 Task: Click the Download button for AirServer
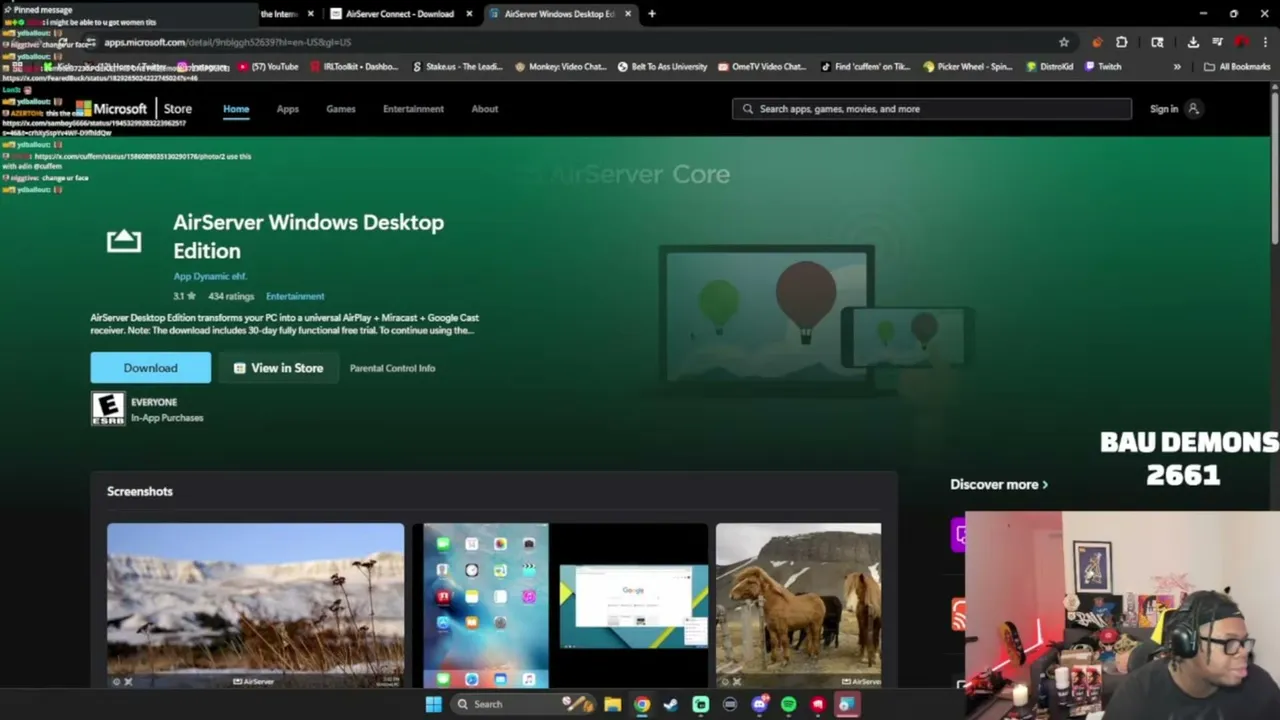point(150,368)
